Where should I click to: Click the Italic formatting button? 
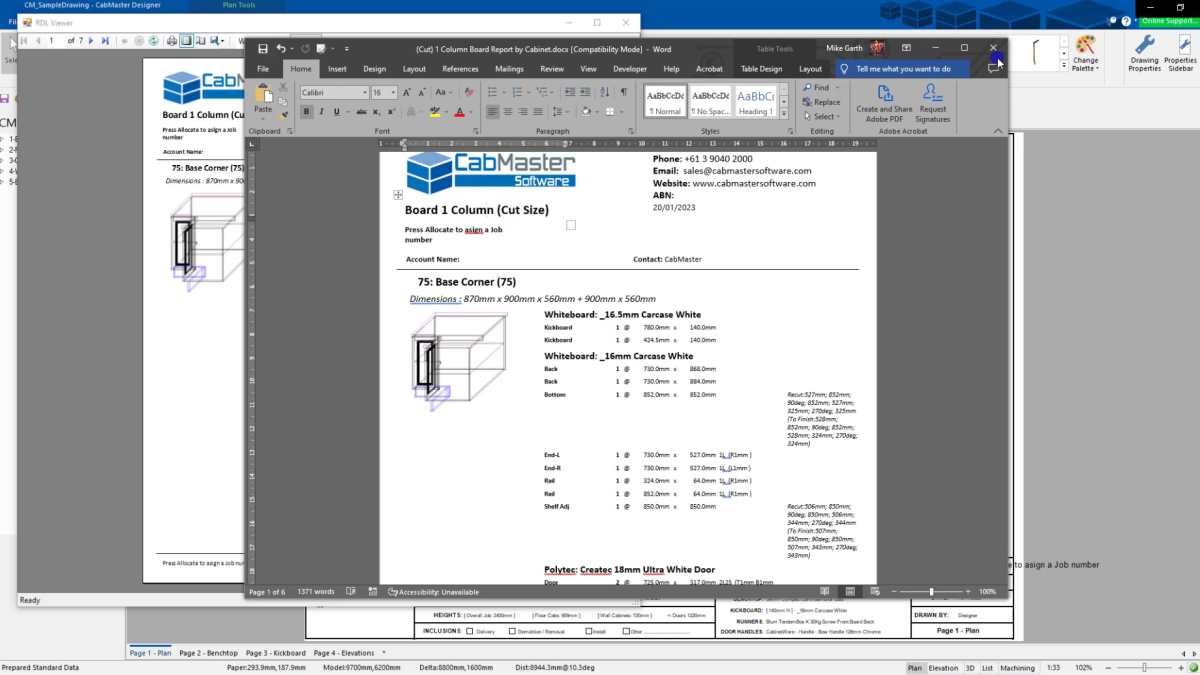pos(321,112)
